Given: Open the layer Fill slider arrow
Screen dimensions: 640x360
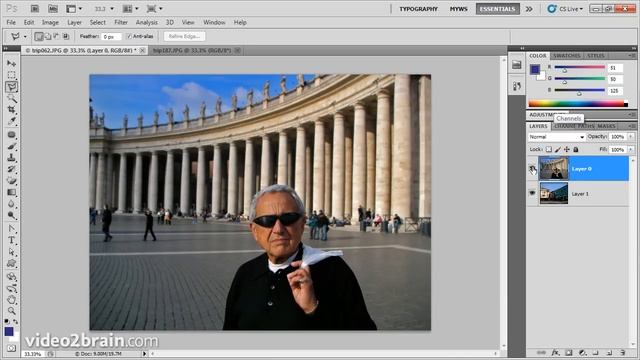Looking at the screenshot, I should coord(631,149).
